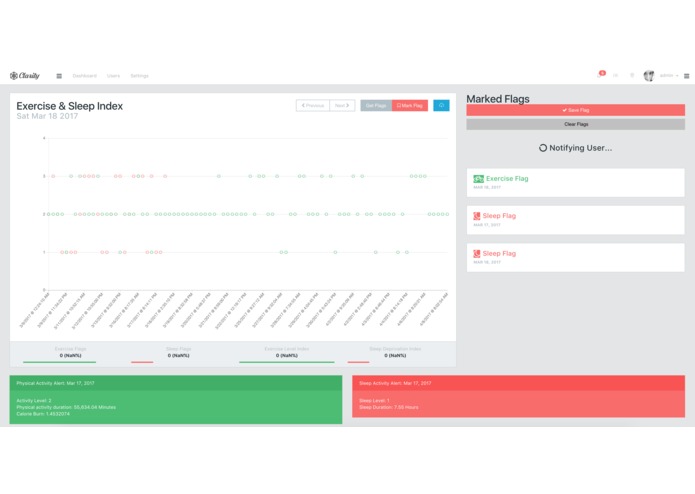Click the Sleep Activity Alert header
Viewport: 695px width, 494px height.
(x=518, y=383)
